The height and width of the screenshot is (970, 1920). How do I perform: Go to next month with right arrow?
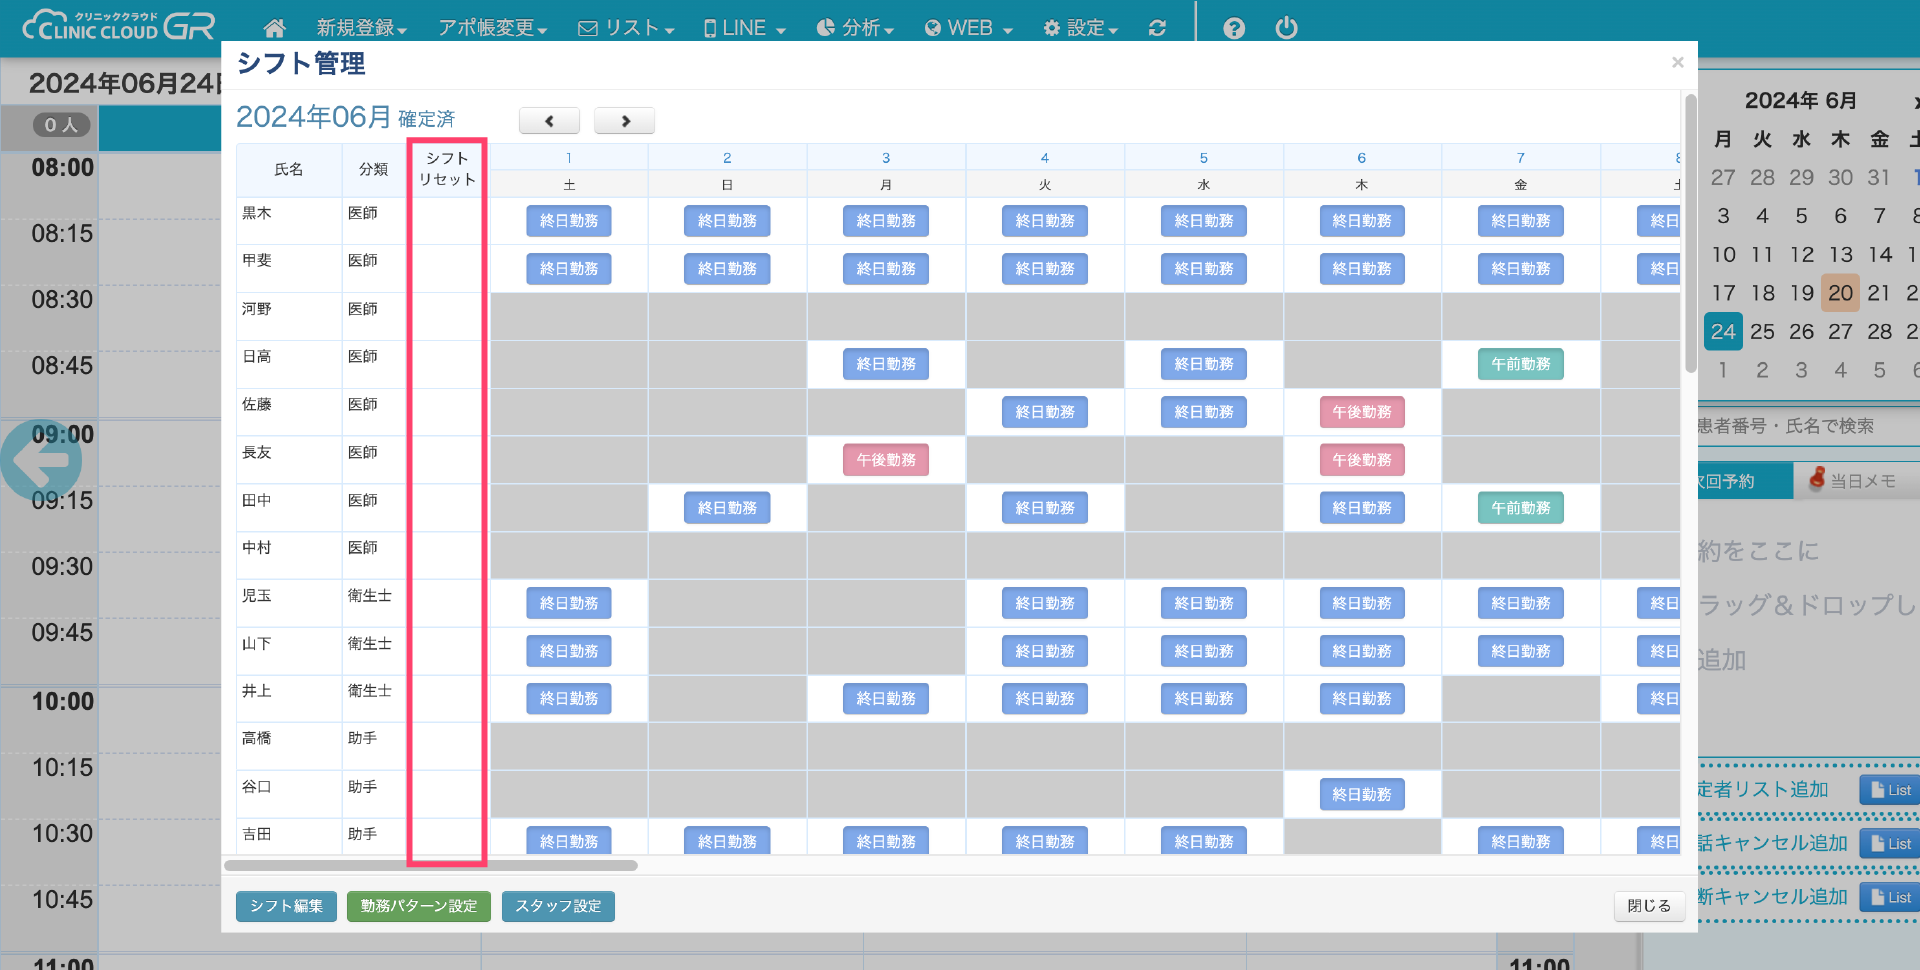624,121
